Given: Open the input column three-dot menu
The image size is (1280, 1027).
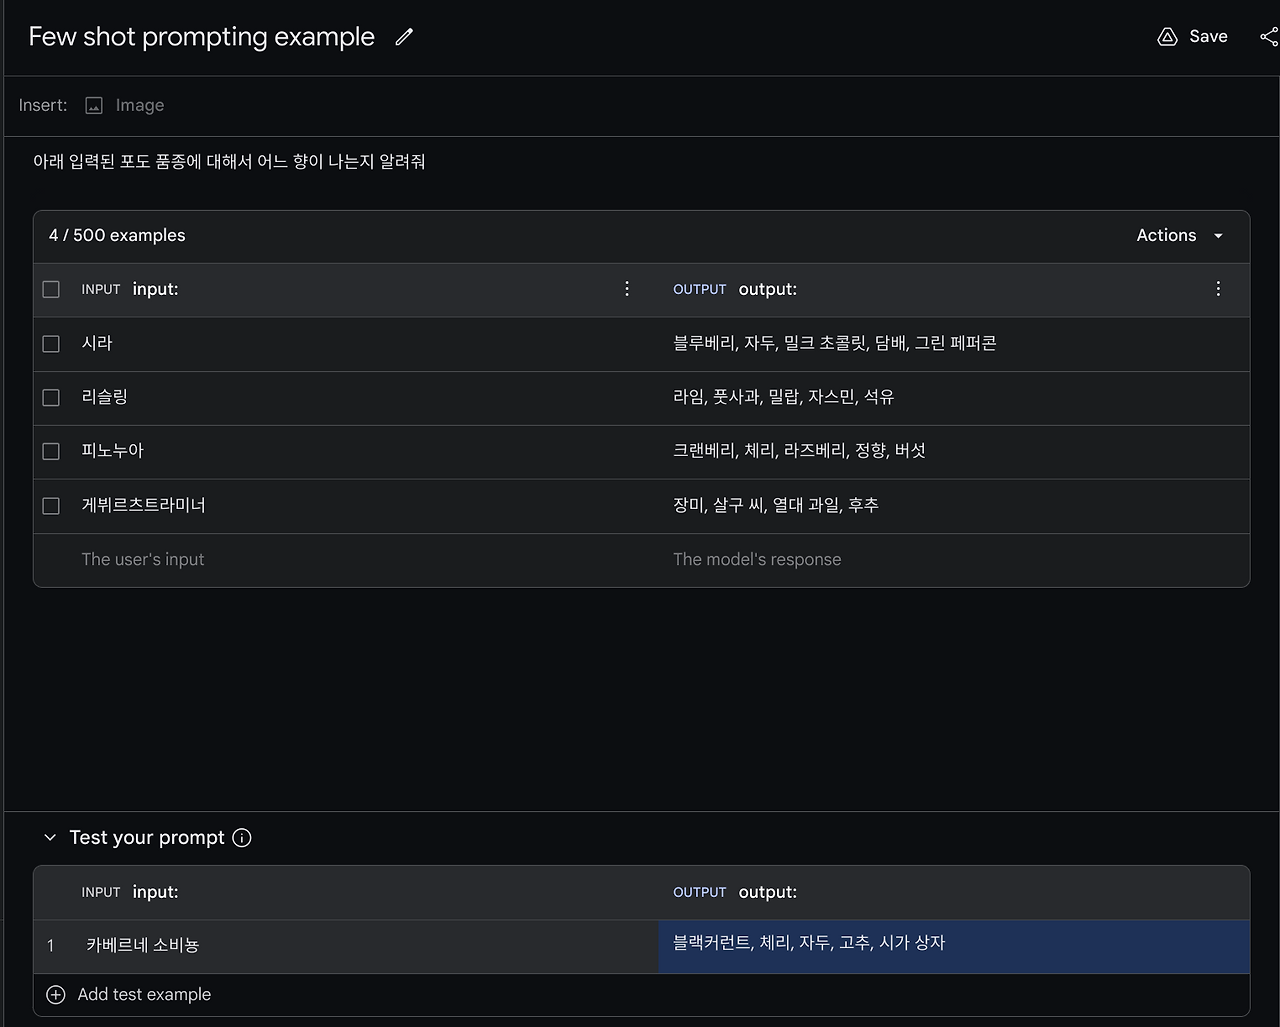Looking at the screenshot, I should tap(627, 289).
